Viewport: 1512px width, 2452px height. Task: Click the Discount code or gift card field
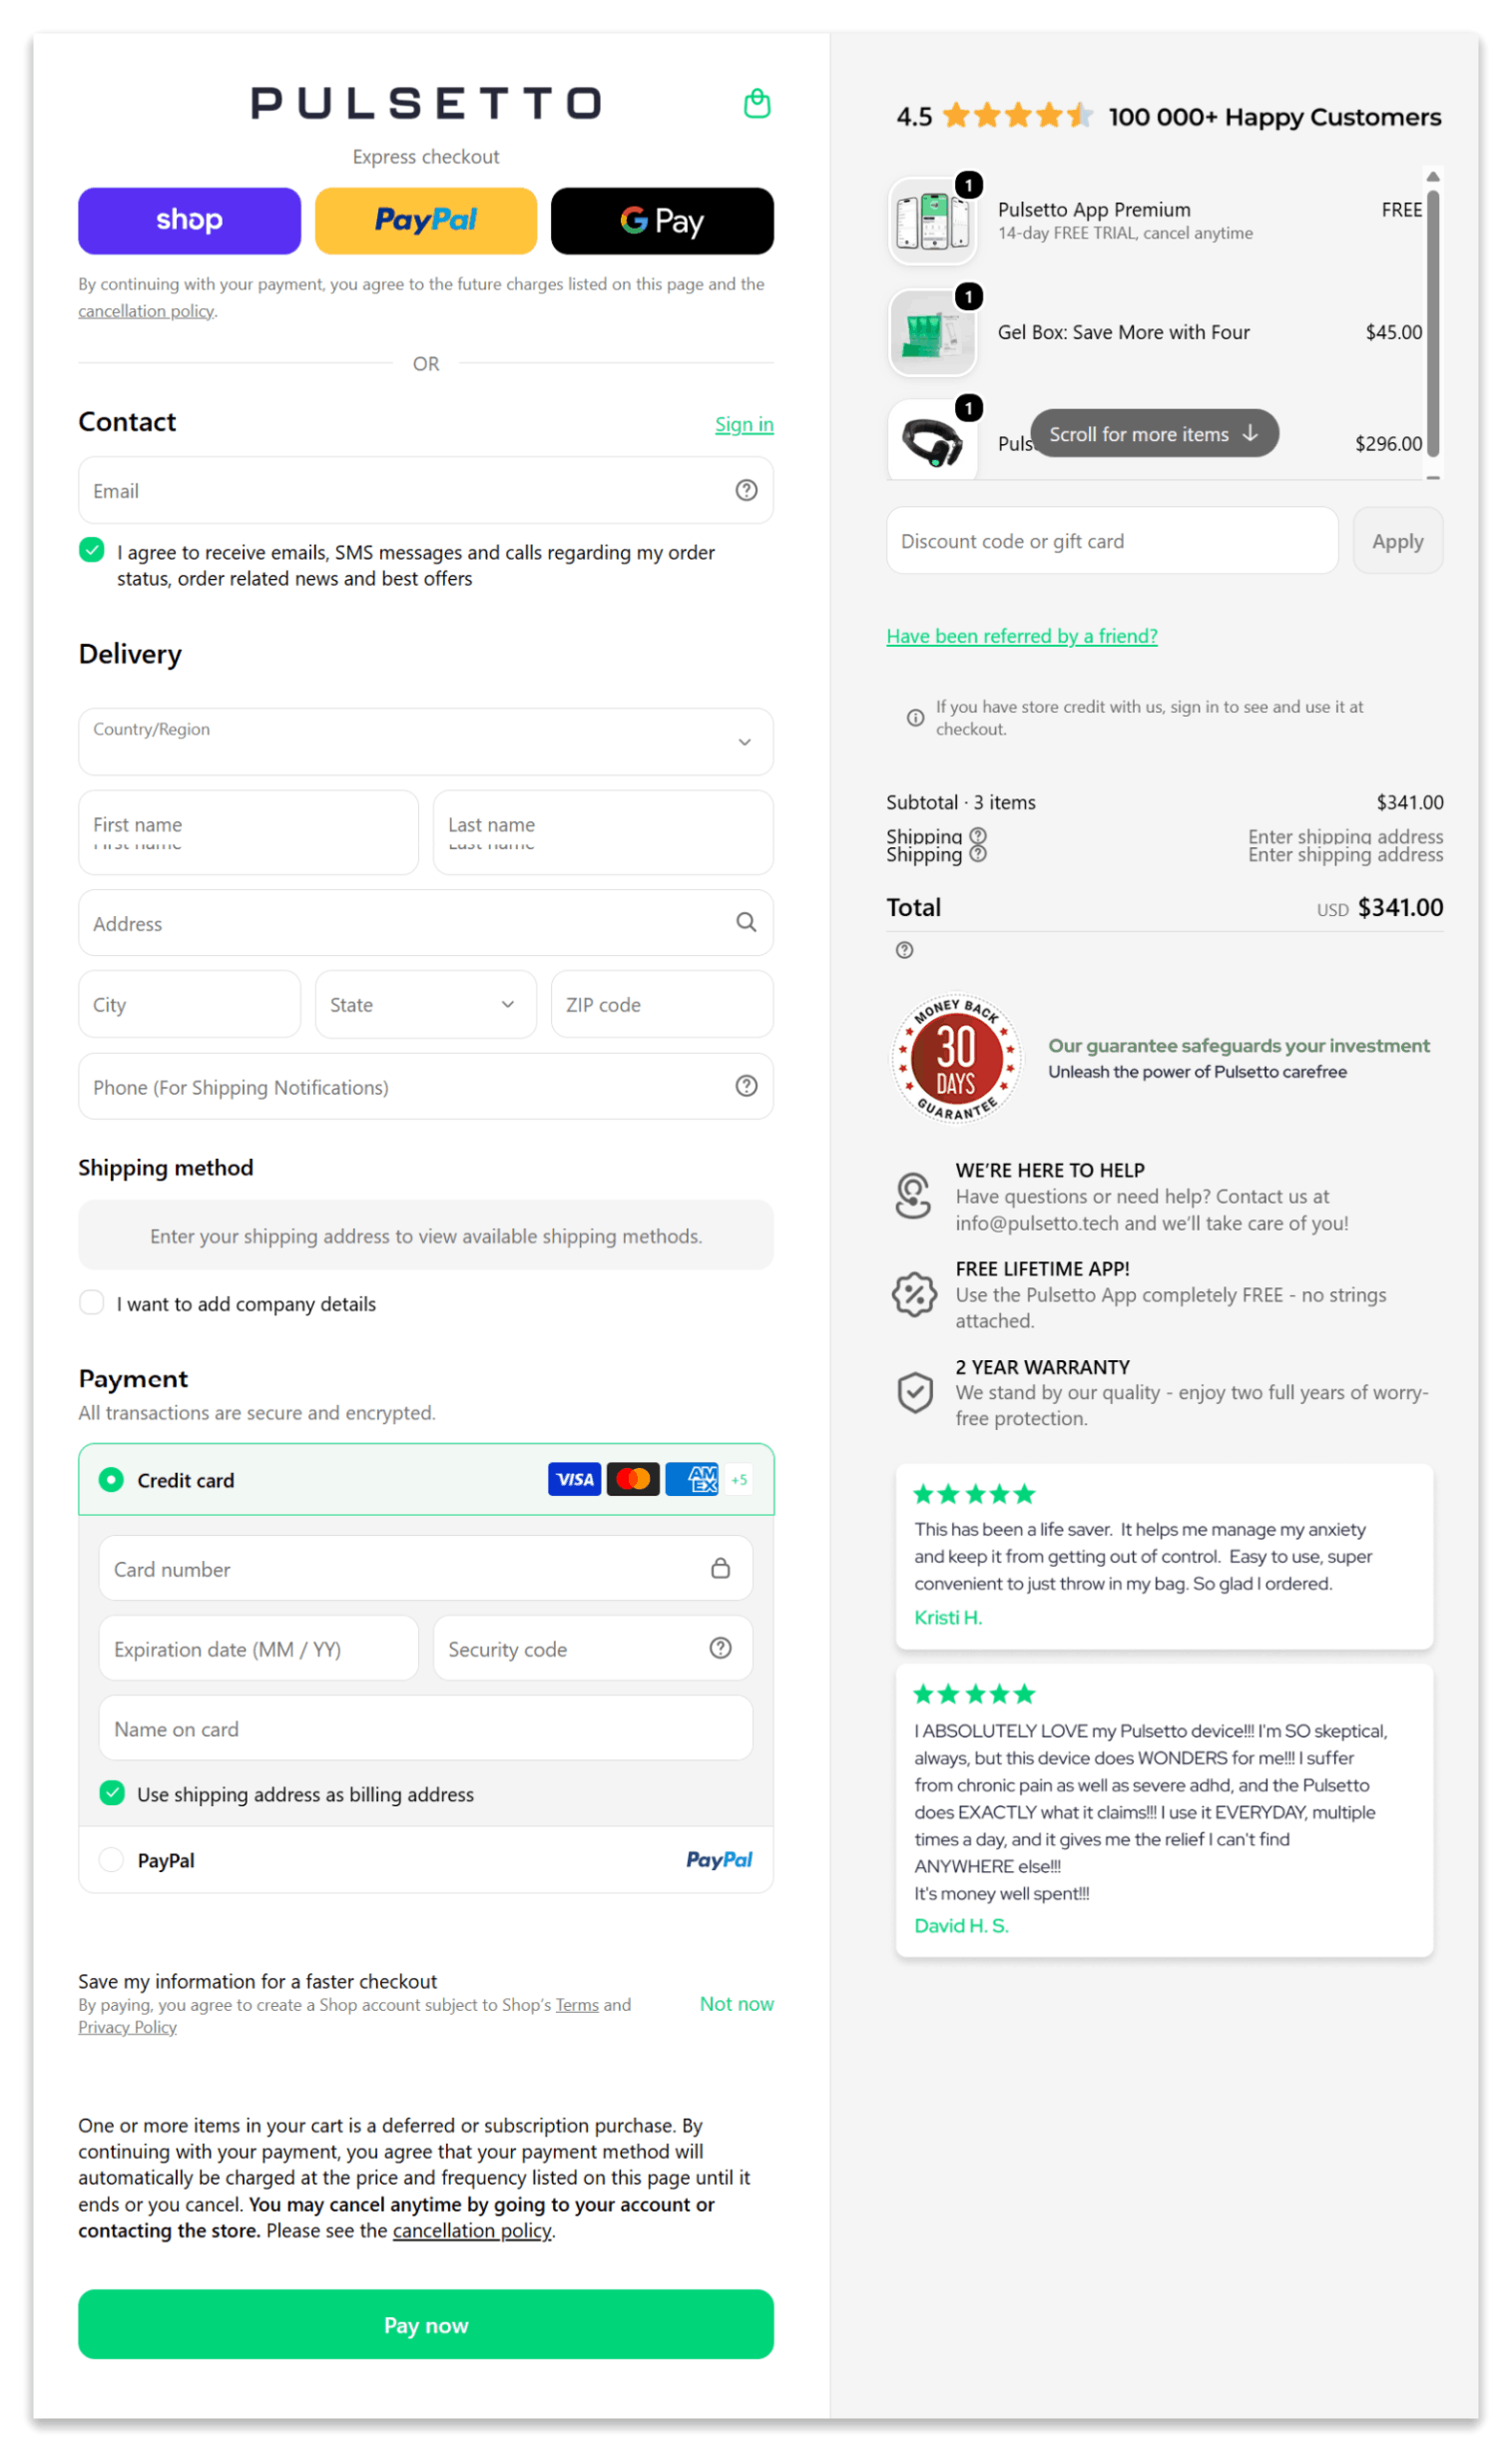[1112, 541]
